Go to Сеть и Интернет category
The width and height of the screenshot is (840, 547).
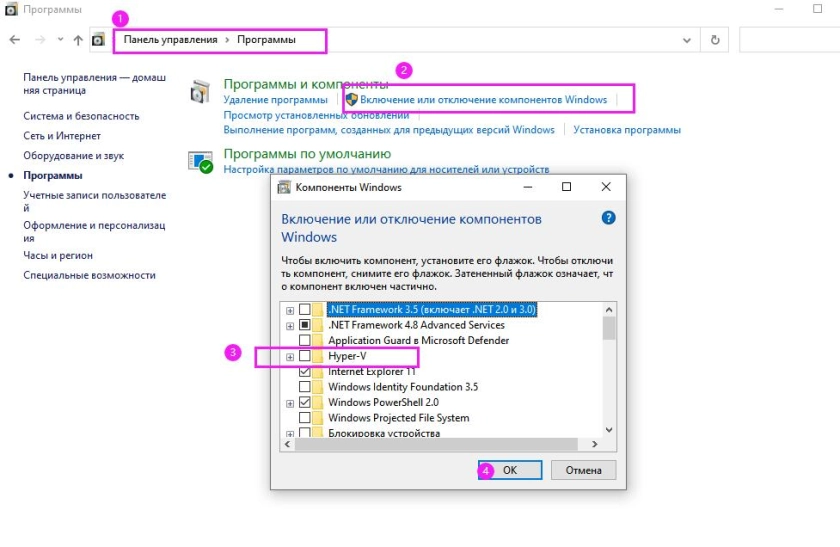(x=62, y=136)
